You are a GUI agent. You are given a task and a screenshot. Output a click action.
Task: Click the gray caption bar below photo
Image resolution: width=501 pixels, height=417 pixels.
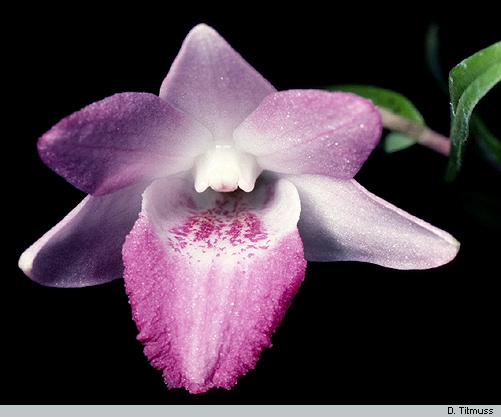point(250,411)
